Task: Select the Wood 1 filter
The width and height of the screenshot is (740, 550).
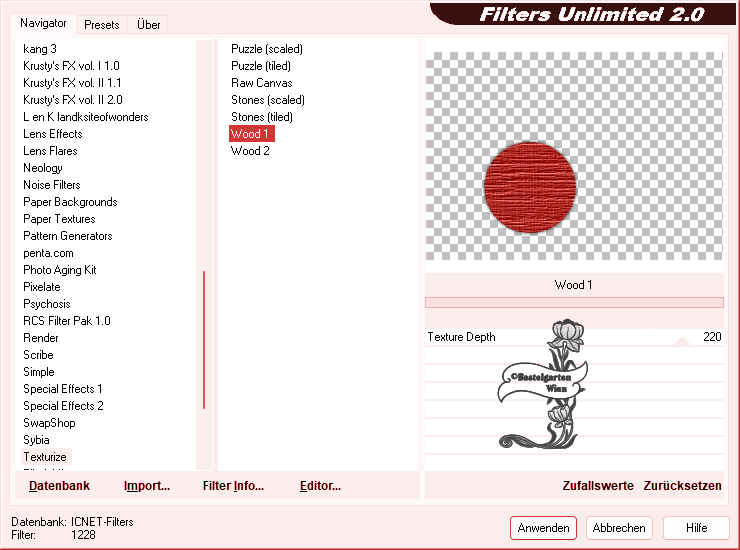Action: click(x=252, y=134)
